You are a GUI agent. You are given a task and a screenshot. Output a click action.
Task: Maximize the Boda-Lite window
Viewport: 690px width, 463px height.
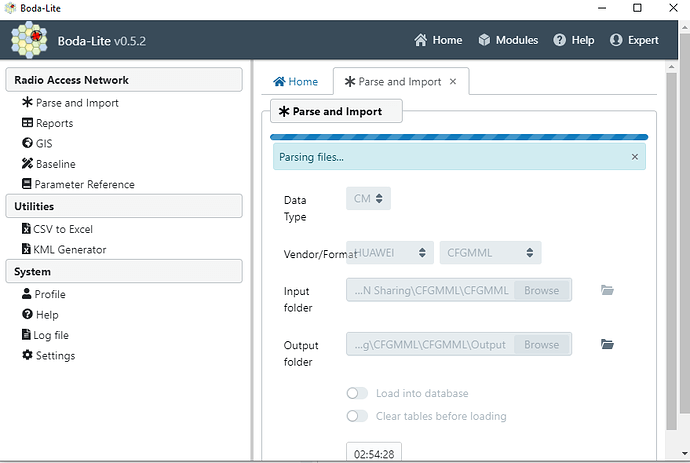[x=637, y=8]
